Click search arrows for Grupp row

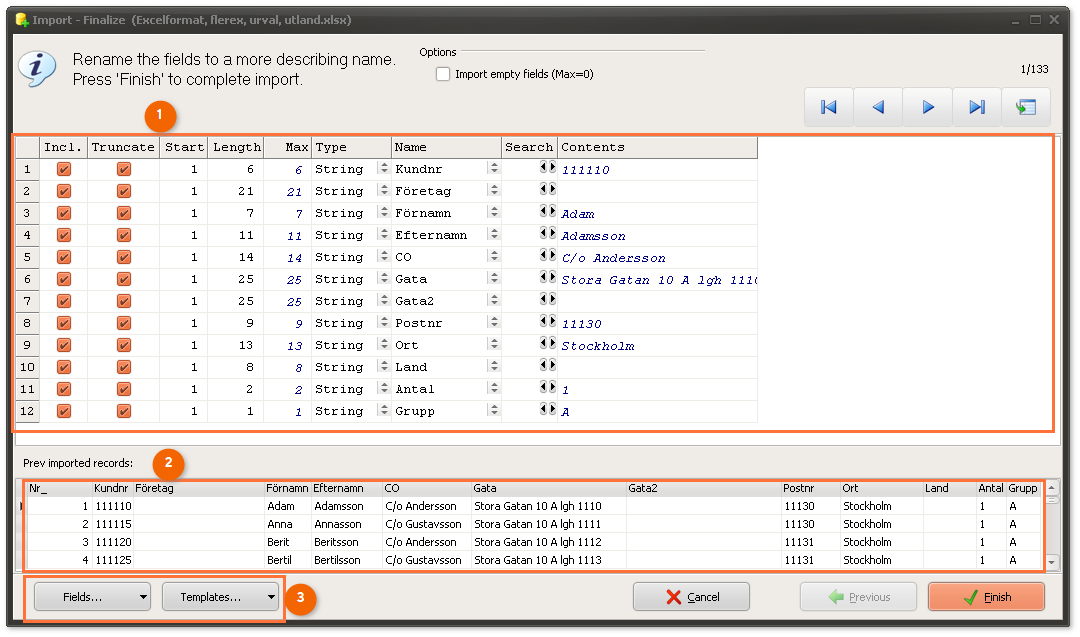[x=548, y=410]
